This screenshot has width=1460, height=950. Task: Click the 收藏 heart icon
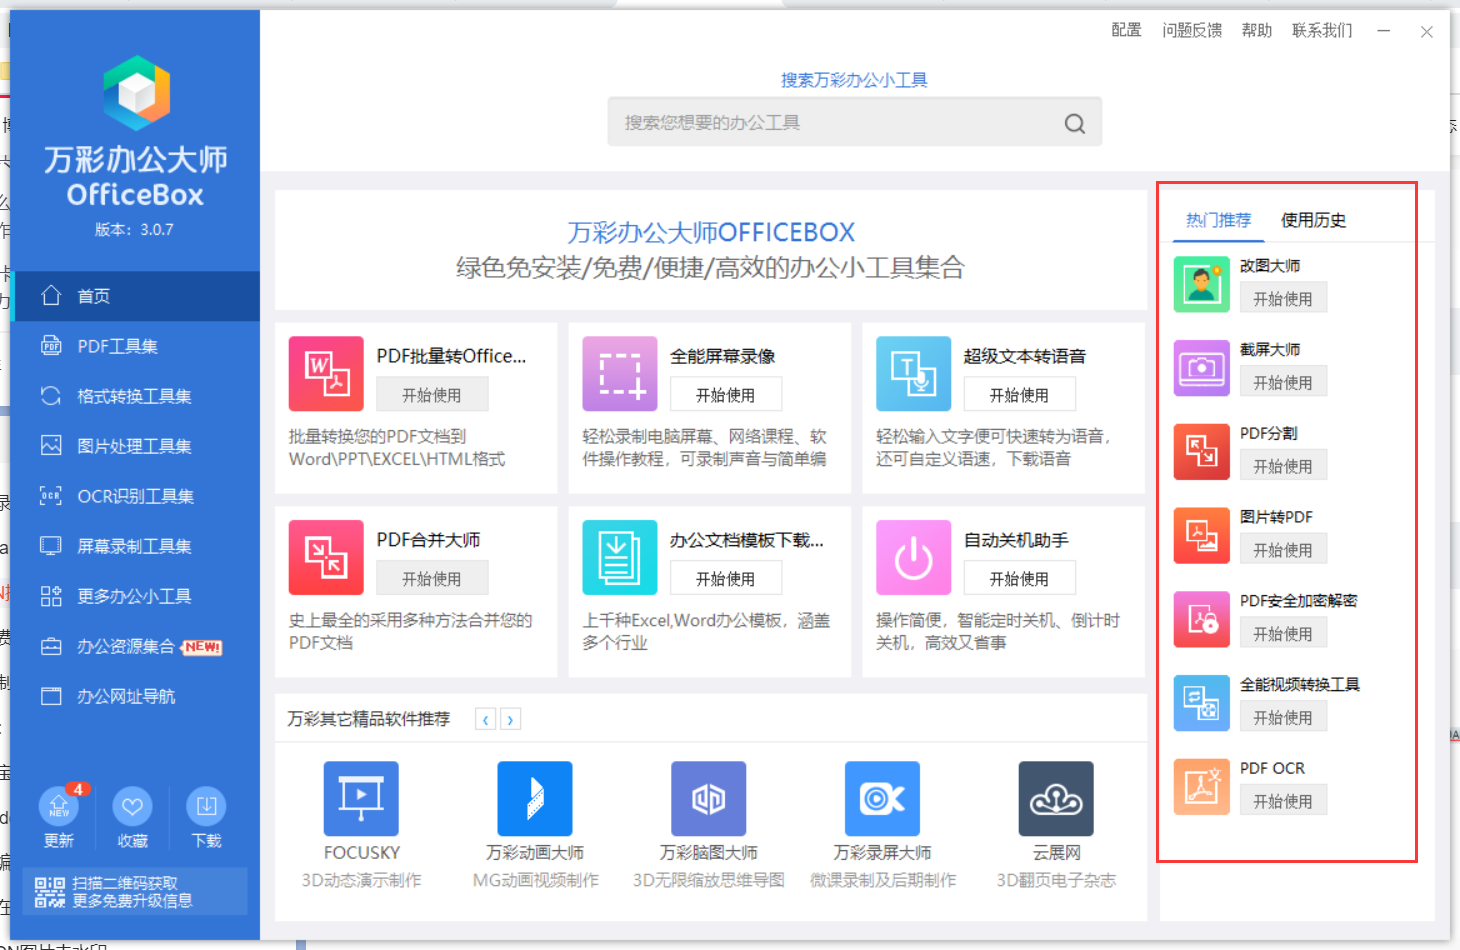132,806
